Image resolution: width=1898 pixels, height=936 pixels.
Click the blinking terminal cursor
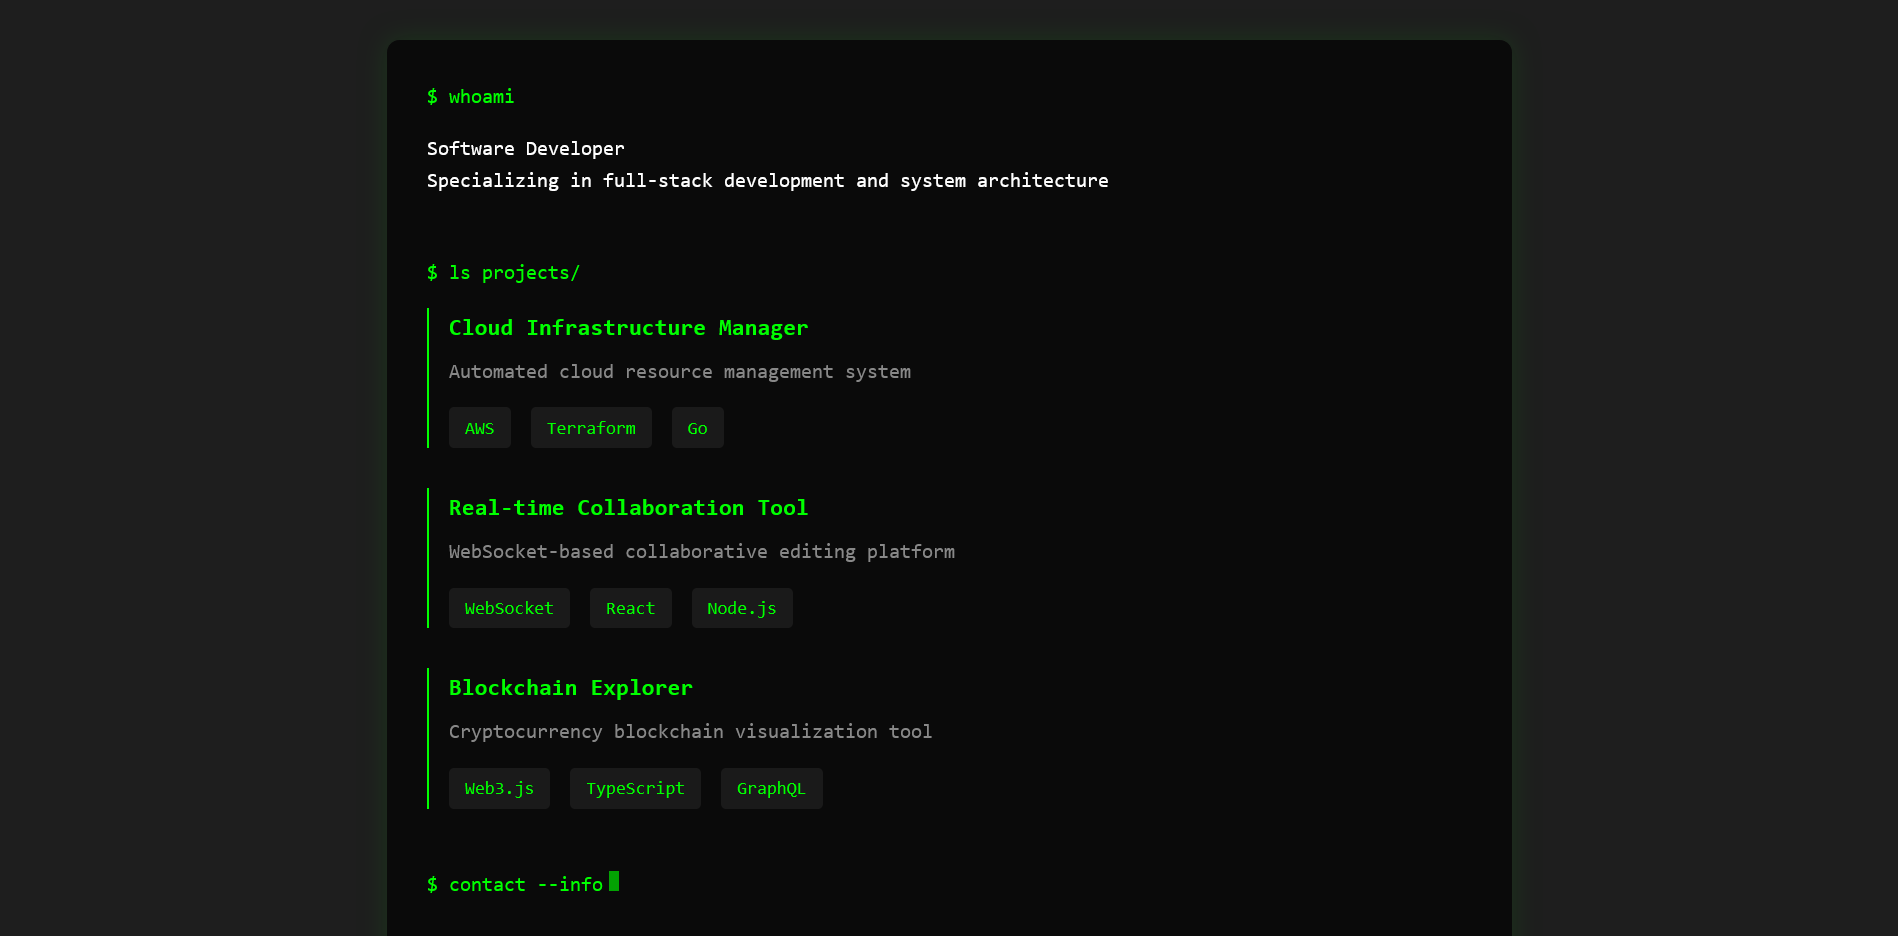616,883
